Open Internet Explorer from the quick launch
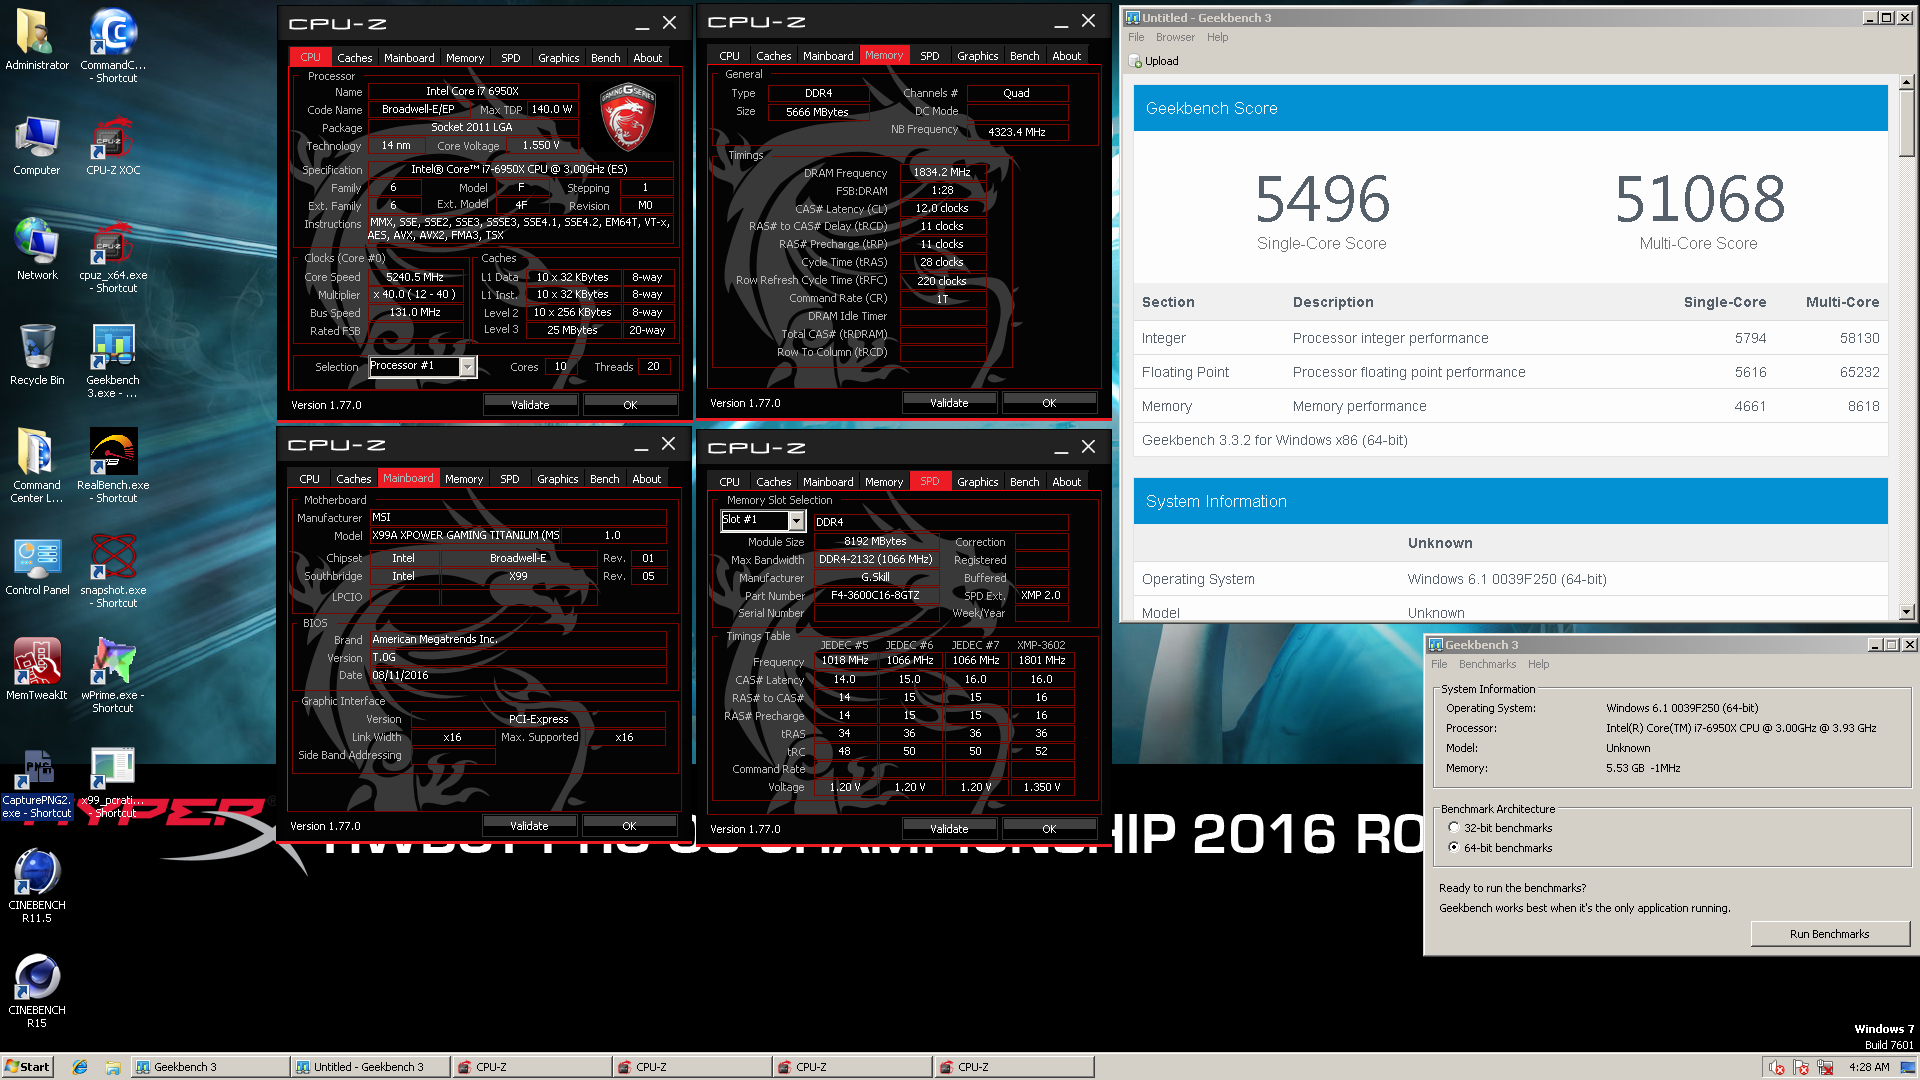 80,1067
